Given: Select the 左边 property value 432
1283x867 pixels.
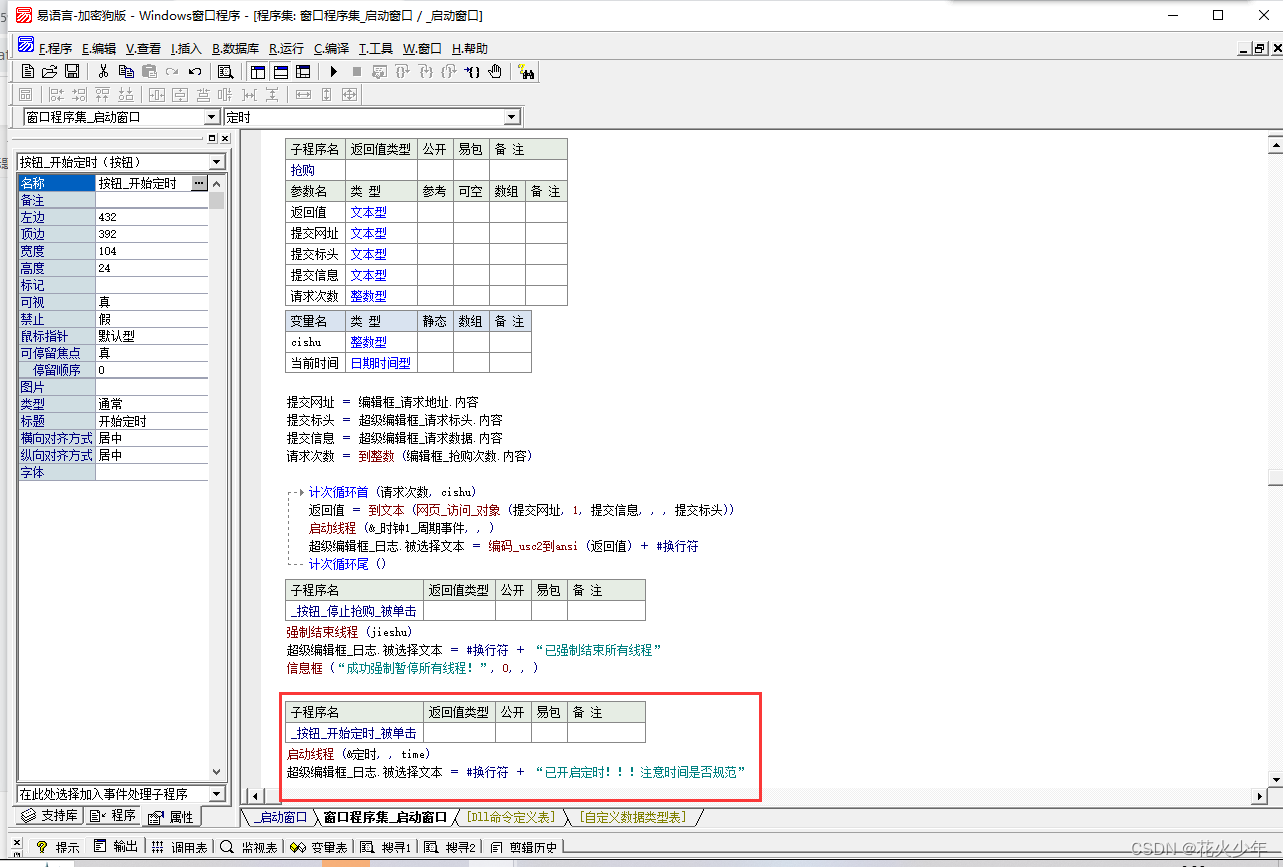Looking at the screenshot, I should 152,217.
